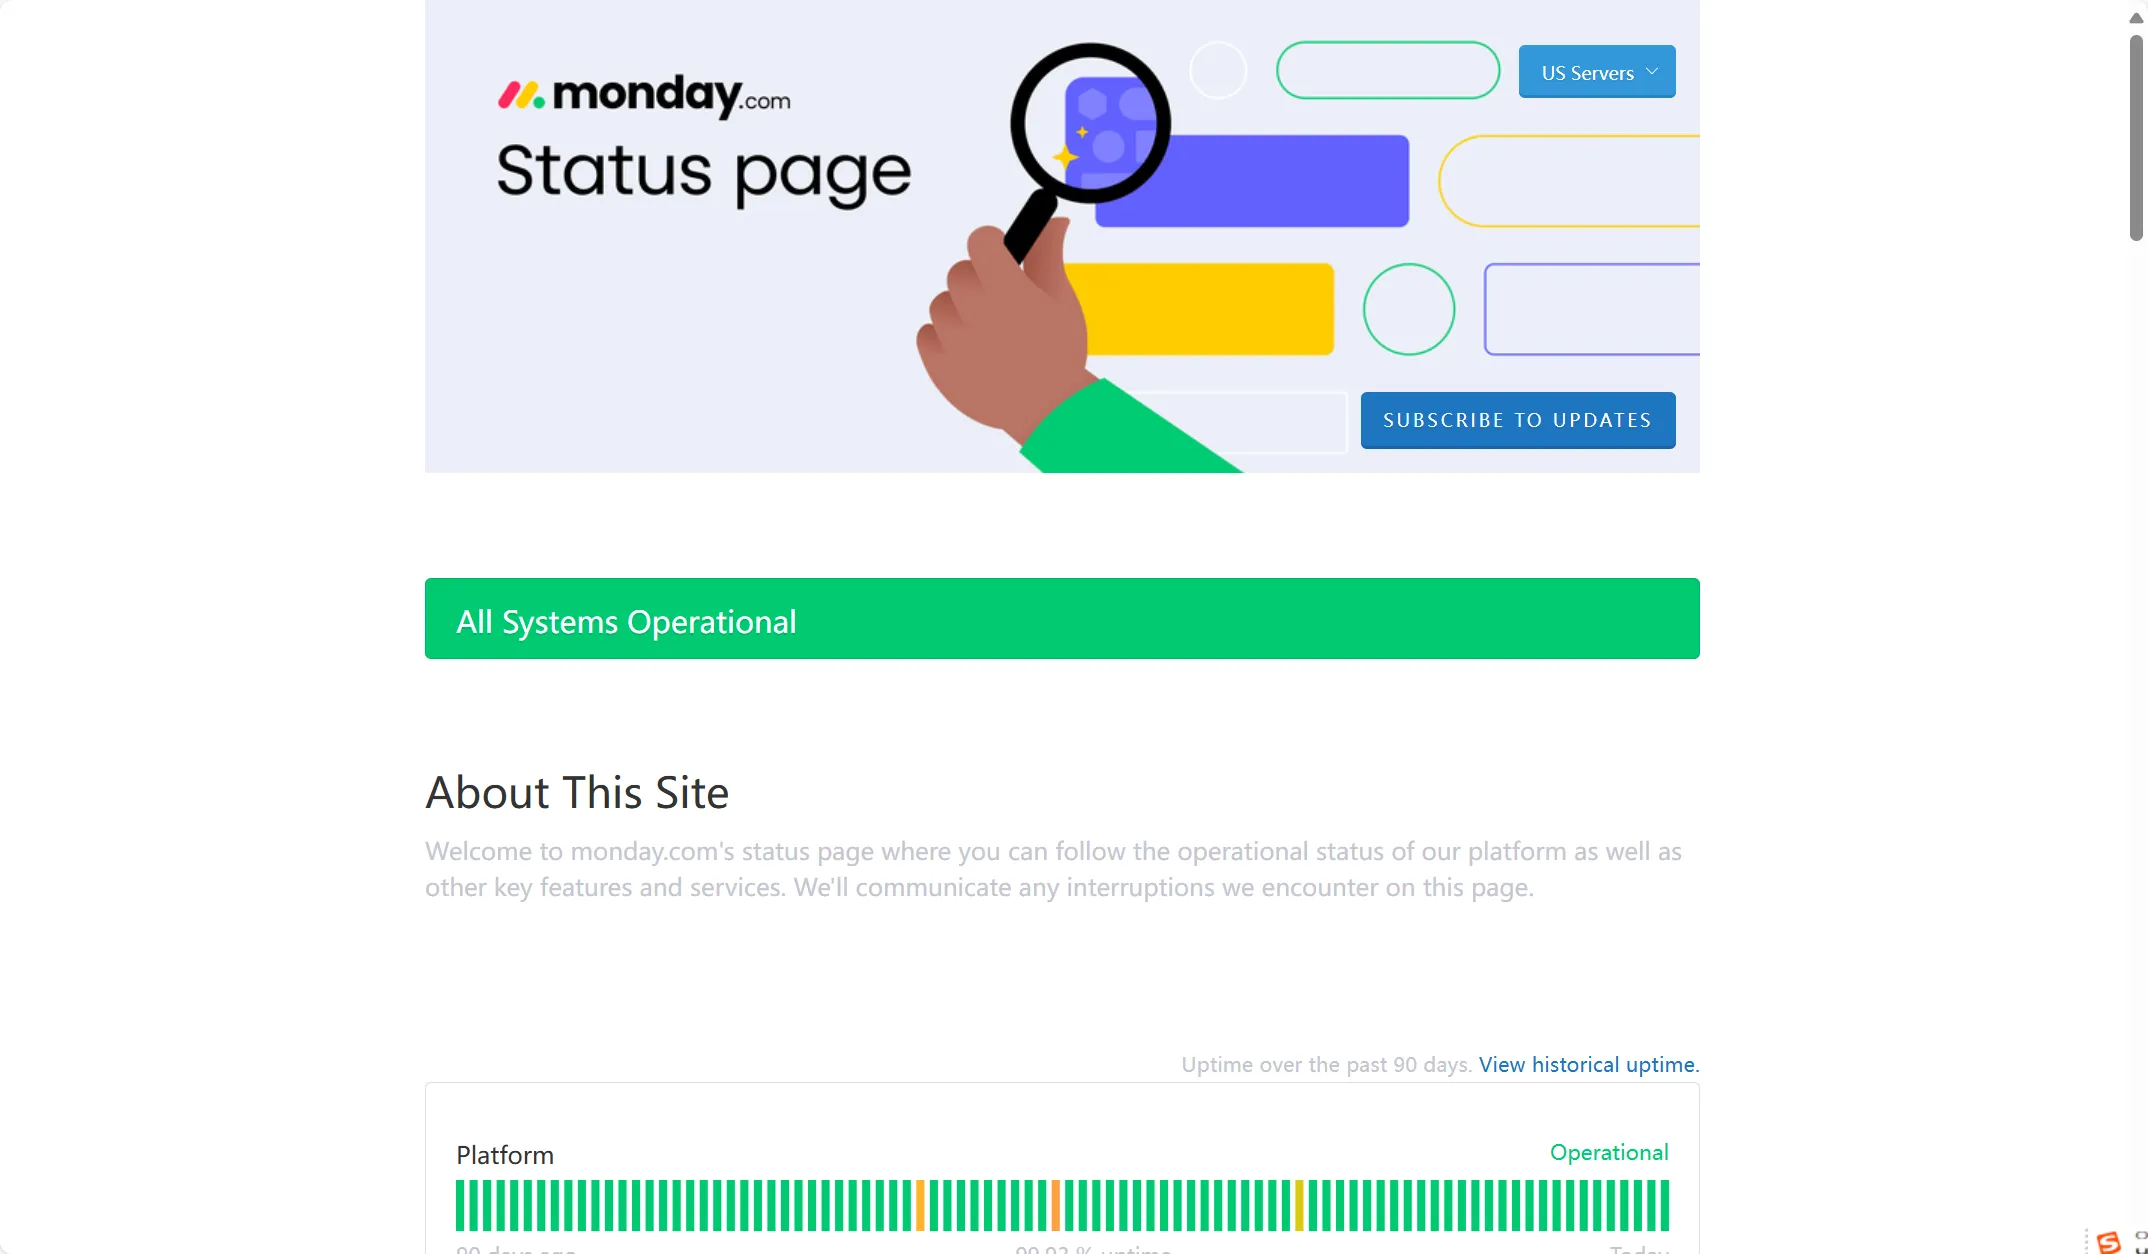Click the View historical uptime link

[1587, 1063]
